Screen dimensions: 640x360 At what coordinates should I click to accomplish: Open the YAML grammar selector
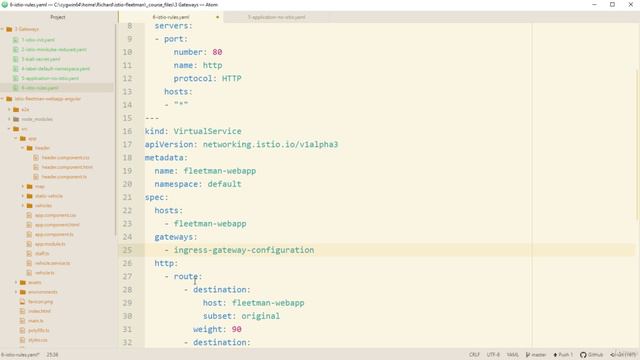tap(512, 355)
